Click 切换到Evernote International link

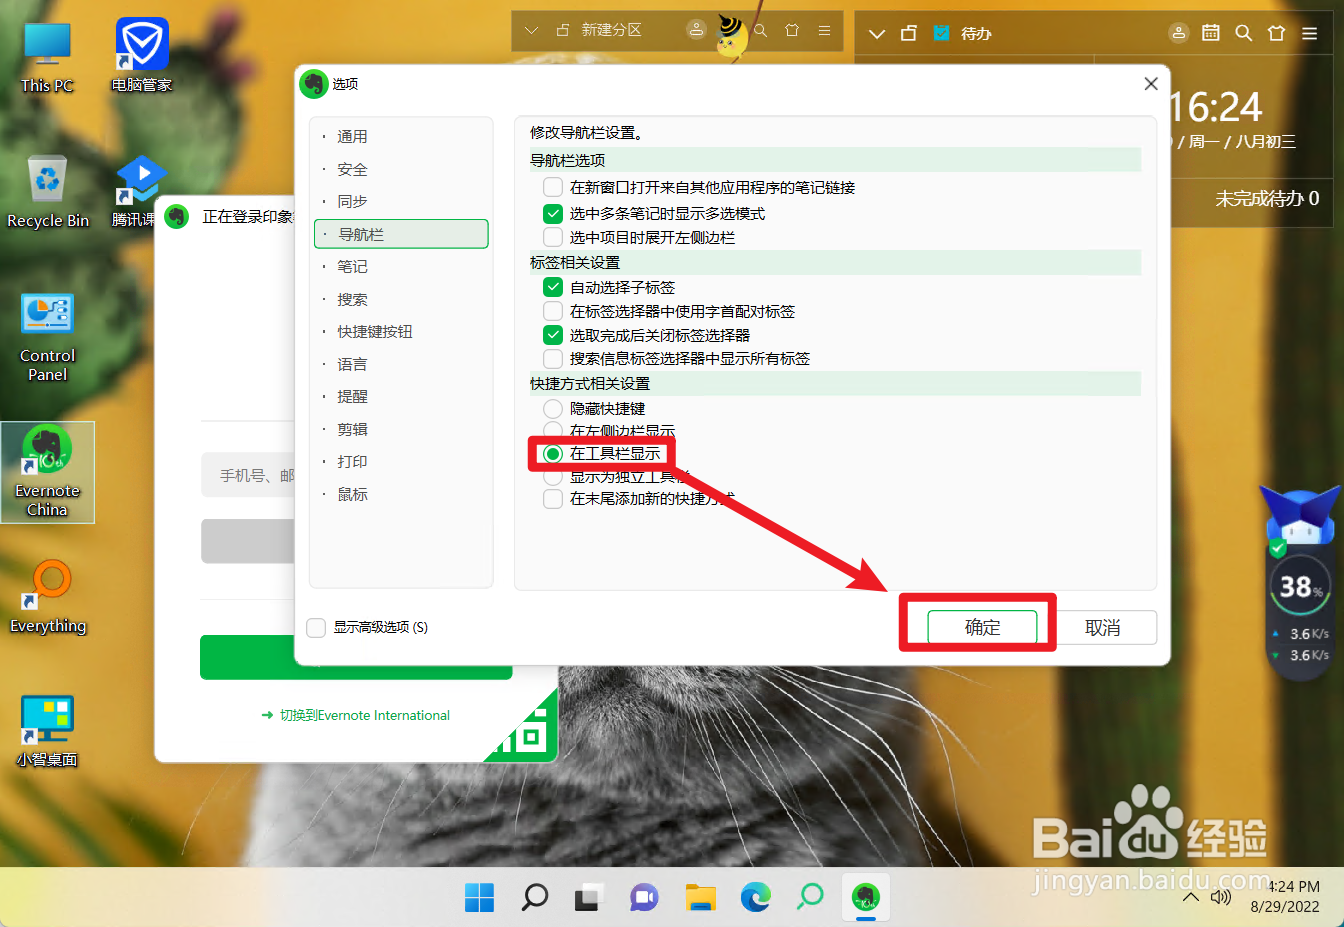(x=365, y=715)
